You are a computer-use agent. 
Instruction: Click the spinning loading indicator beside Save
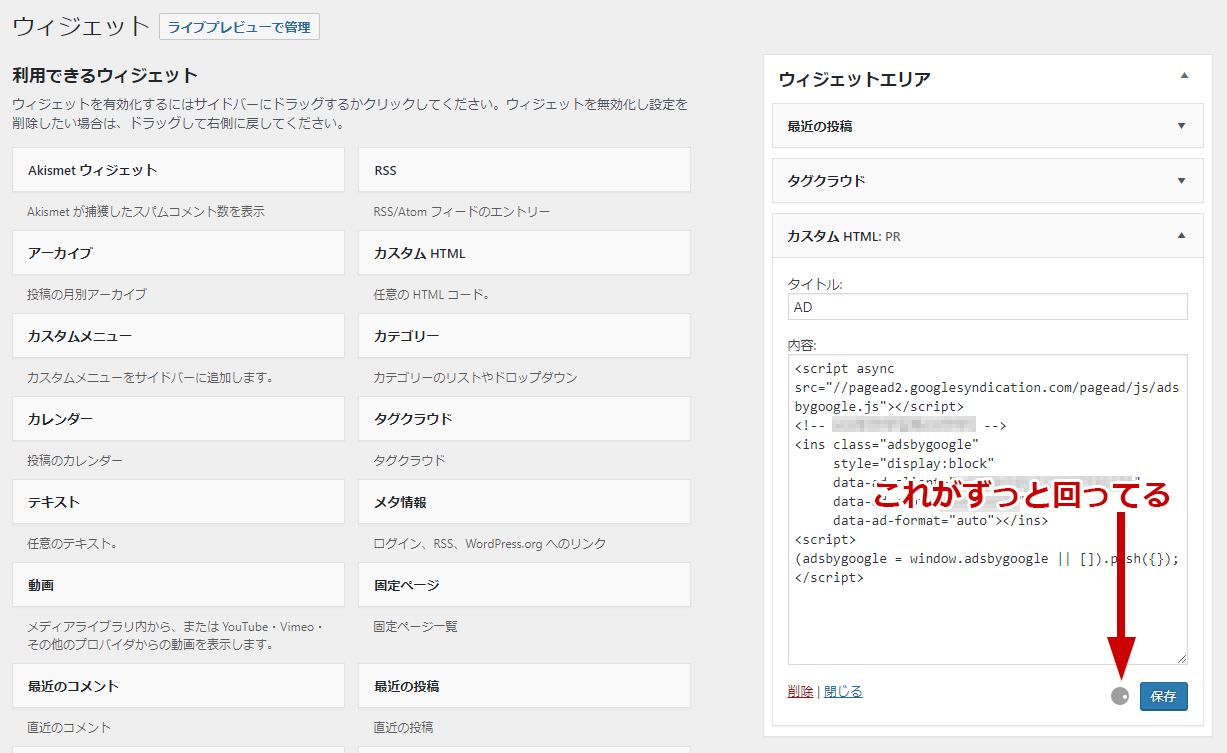[1120, 696]
